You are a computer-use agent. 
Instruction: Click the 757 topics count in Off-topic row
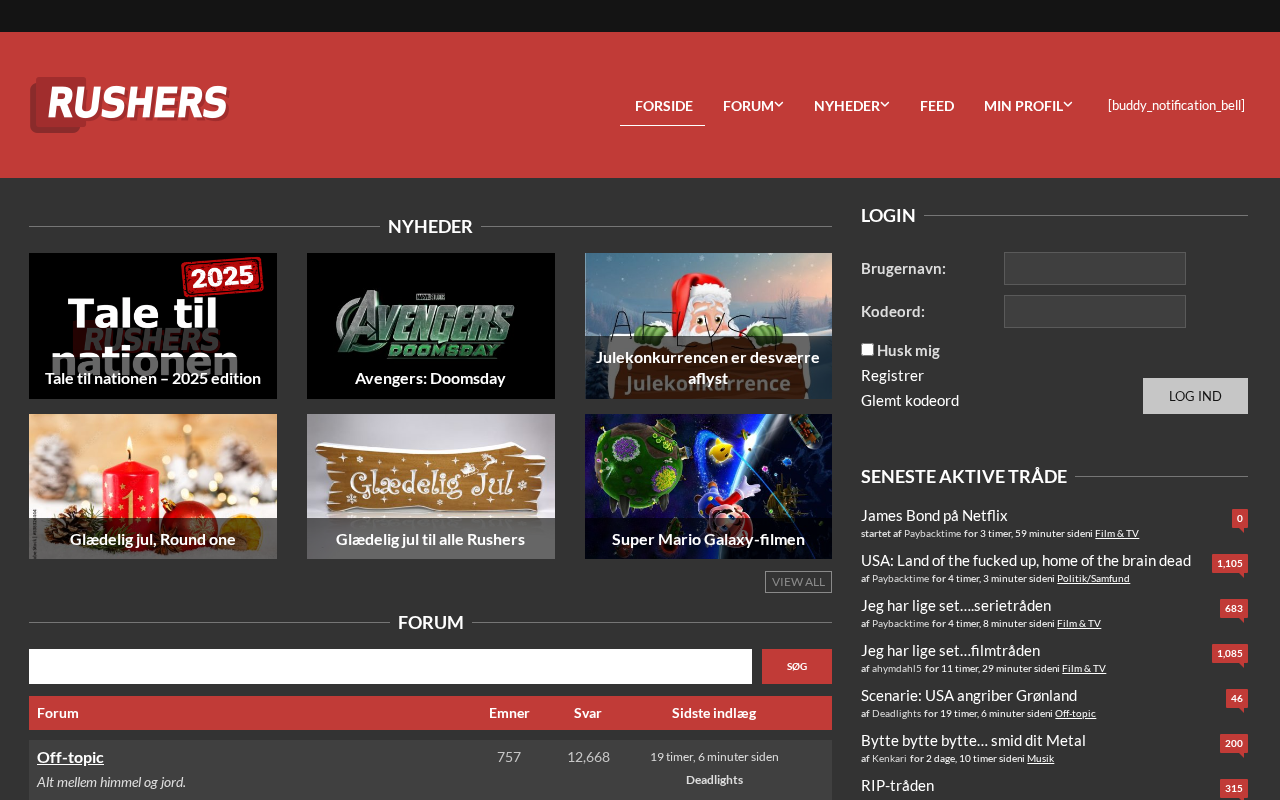pos(509,757)
